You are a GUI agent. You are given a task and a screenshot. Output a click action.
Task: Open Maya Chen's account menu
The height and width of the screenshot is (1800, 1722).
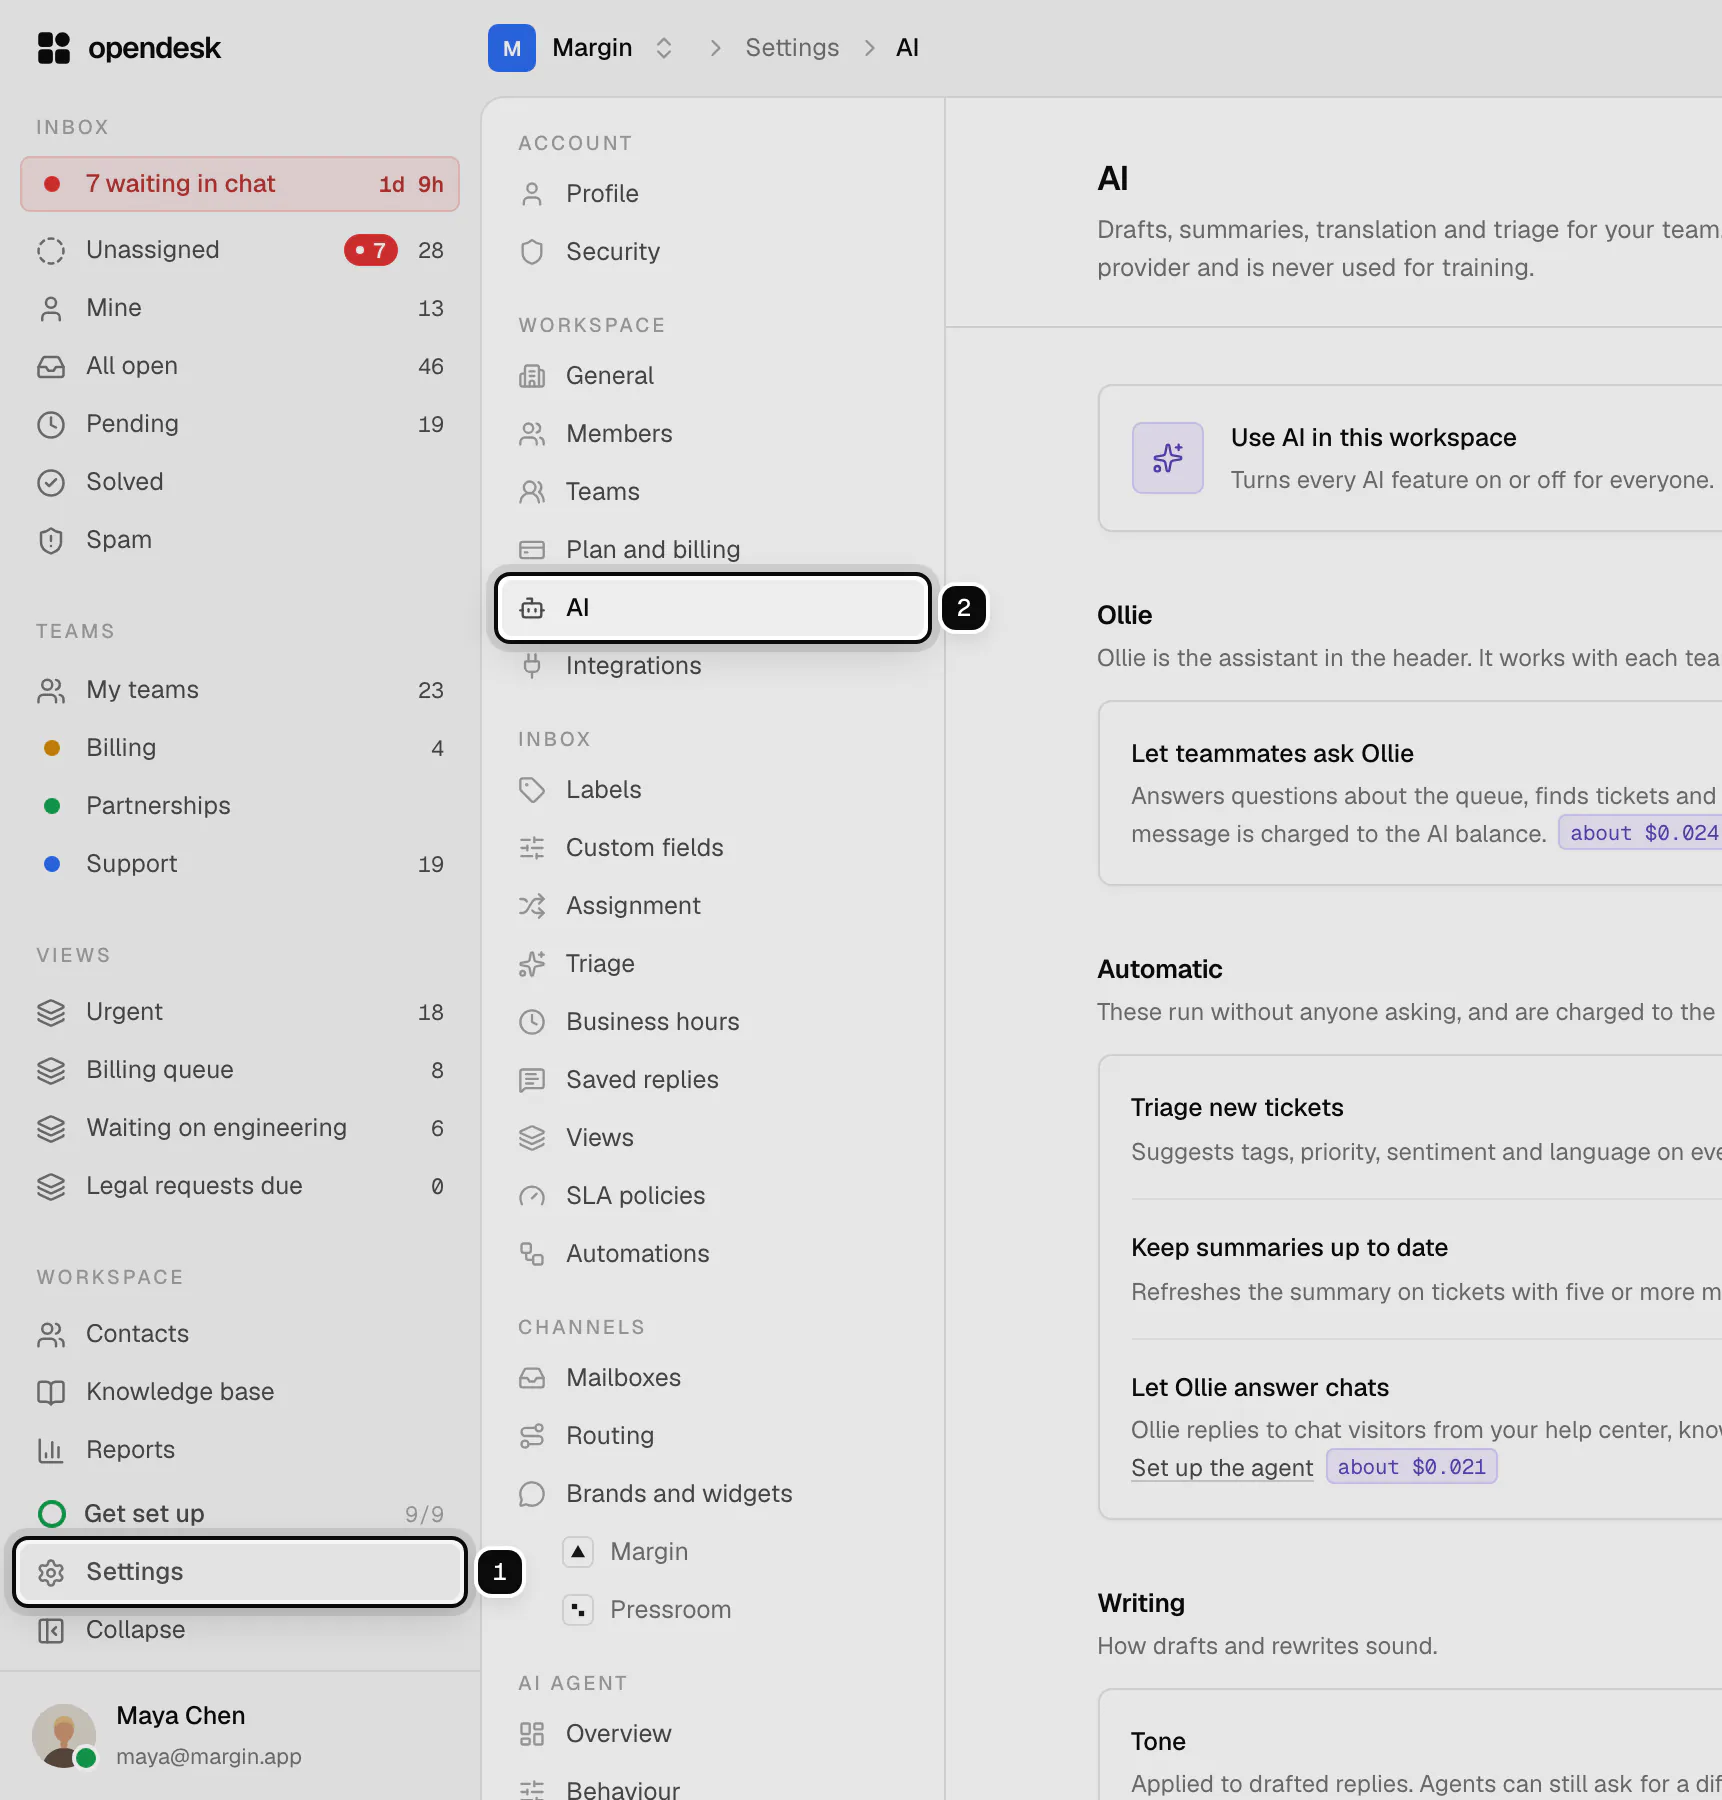(x=240, y=1736)
